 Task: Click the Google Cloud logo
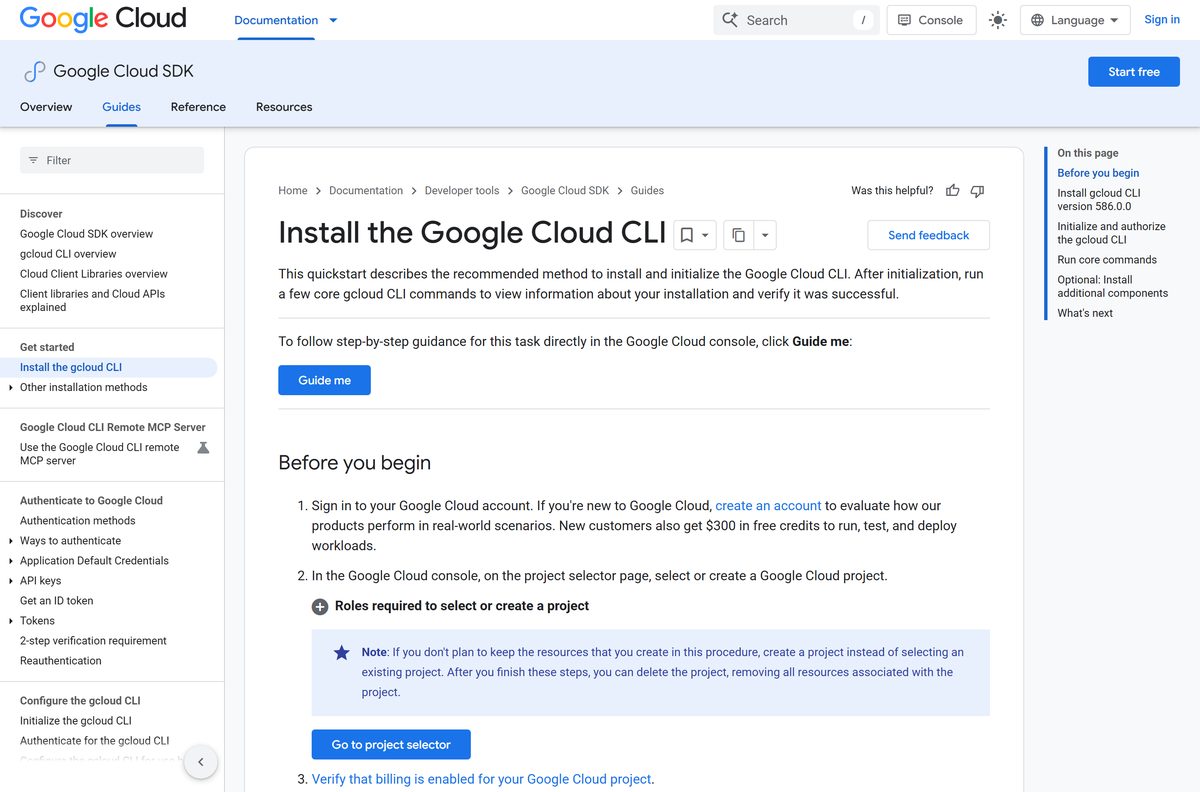(103, 19)
